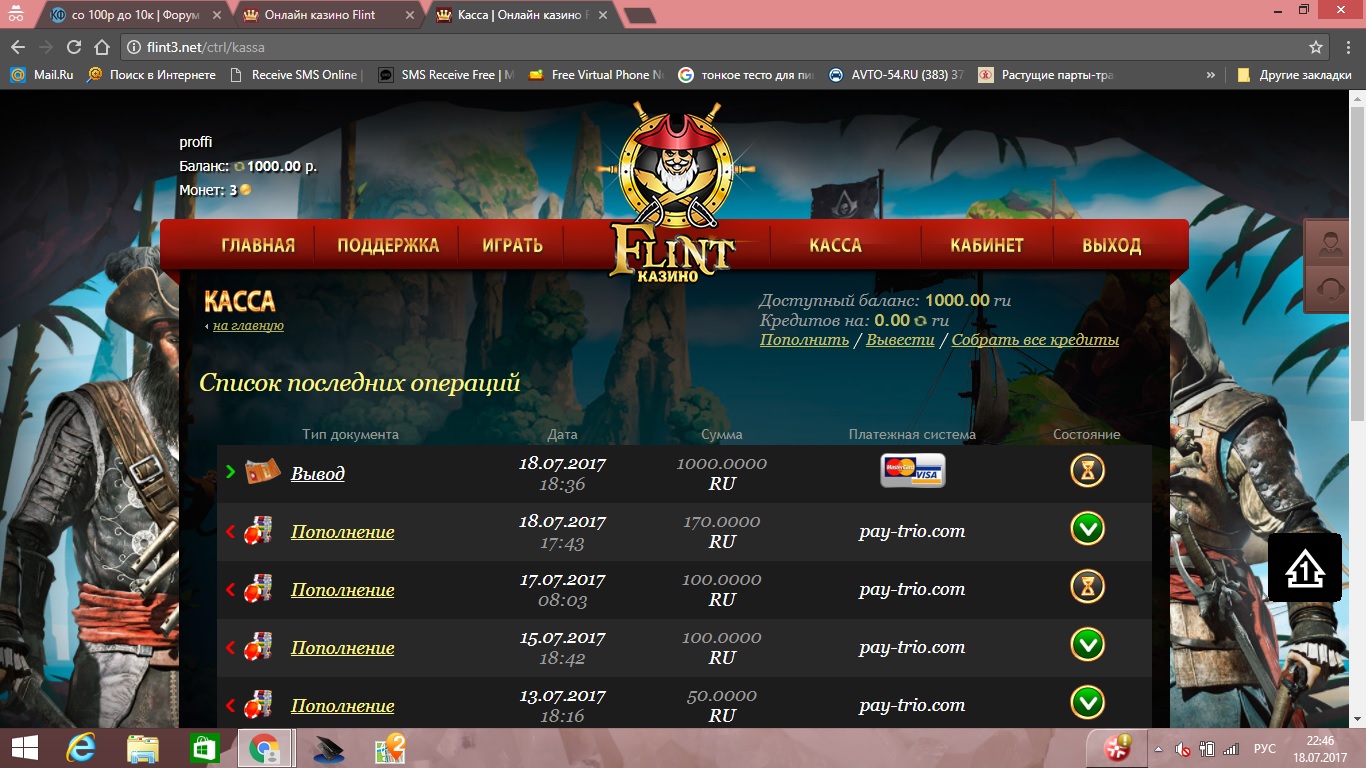The image size is (1366, 768).
Task: Open the Mail.Ru bookmark
Action: coord(42,75)
